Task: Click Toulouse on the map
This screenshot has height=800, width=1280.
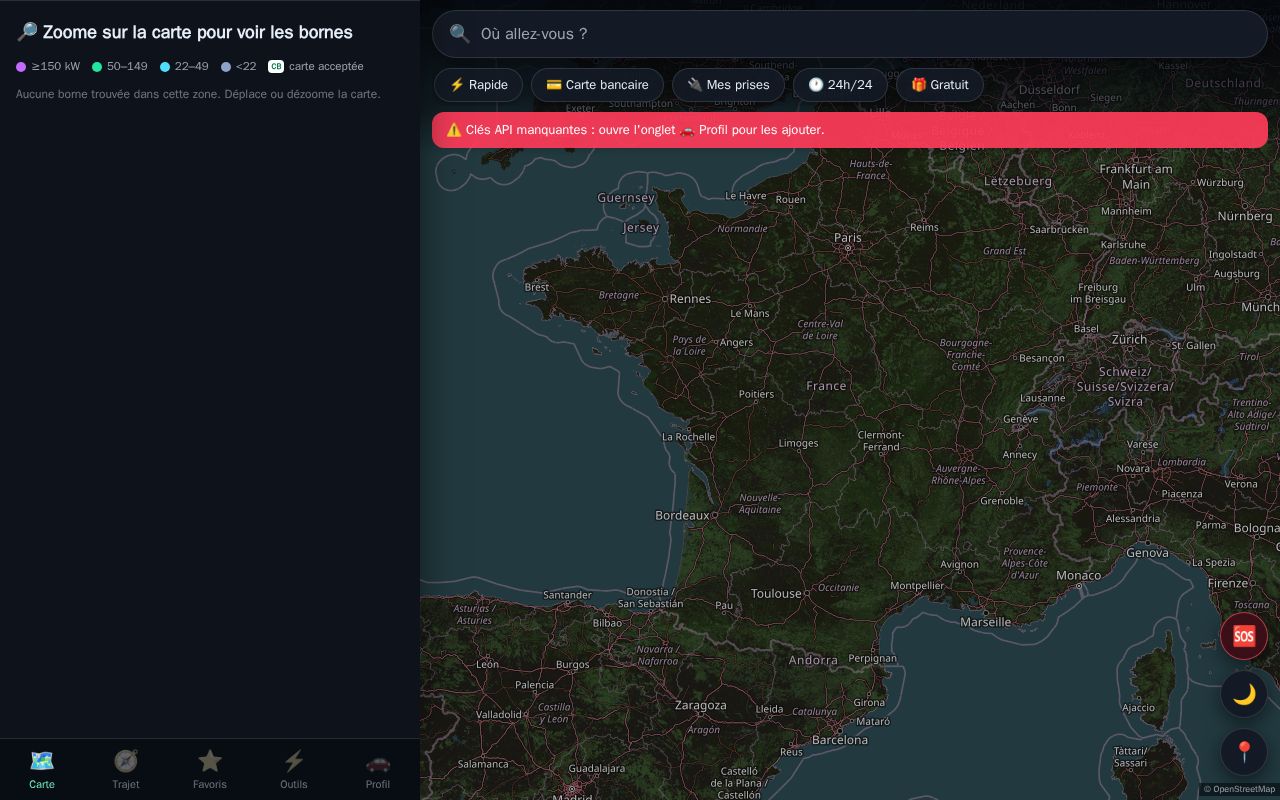Action: click(776, 594)
